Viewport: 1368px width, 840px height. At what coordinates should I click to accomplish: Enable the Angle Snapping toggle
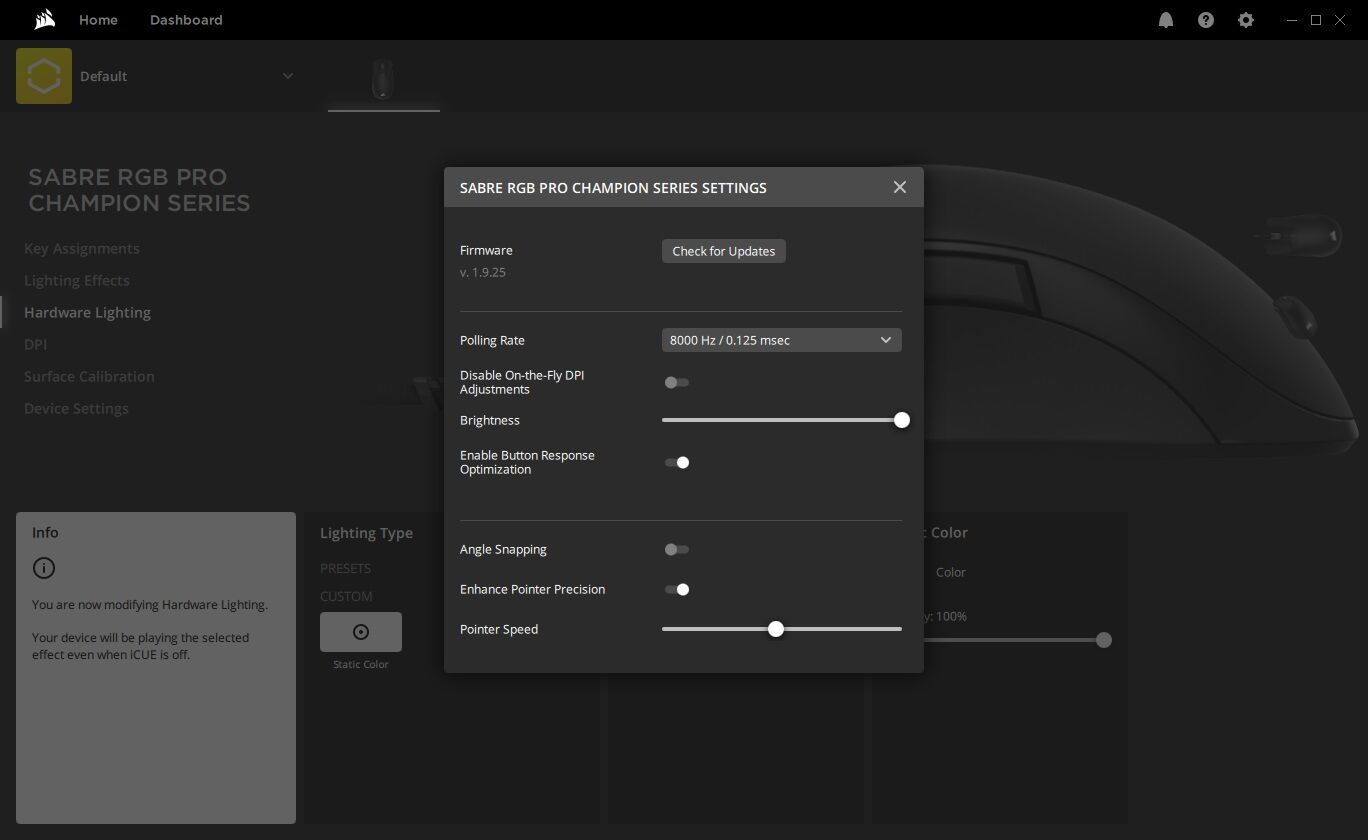[x=677, y=549]
